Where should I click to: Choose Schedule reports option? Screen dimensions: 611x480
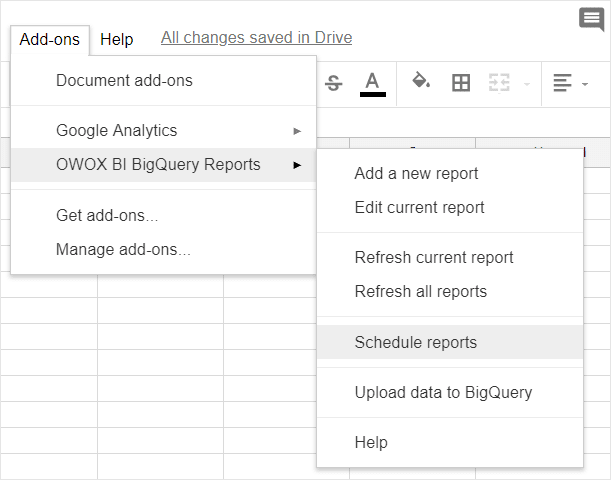coord(415,342)
